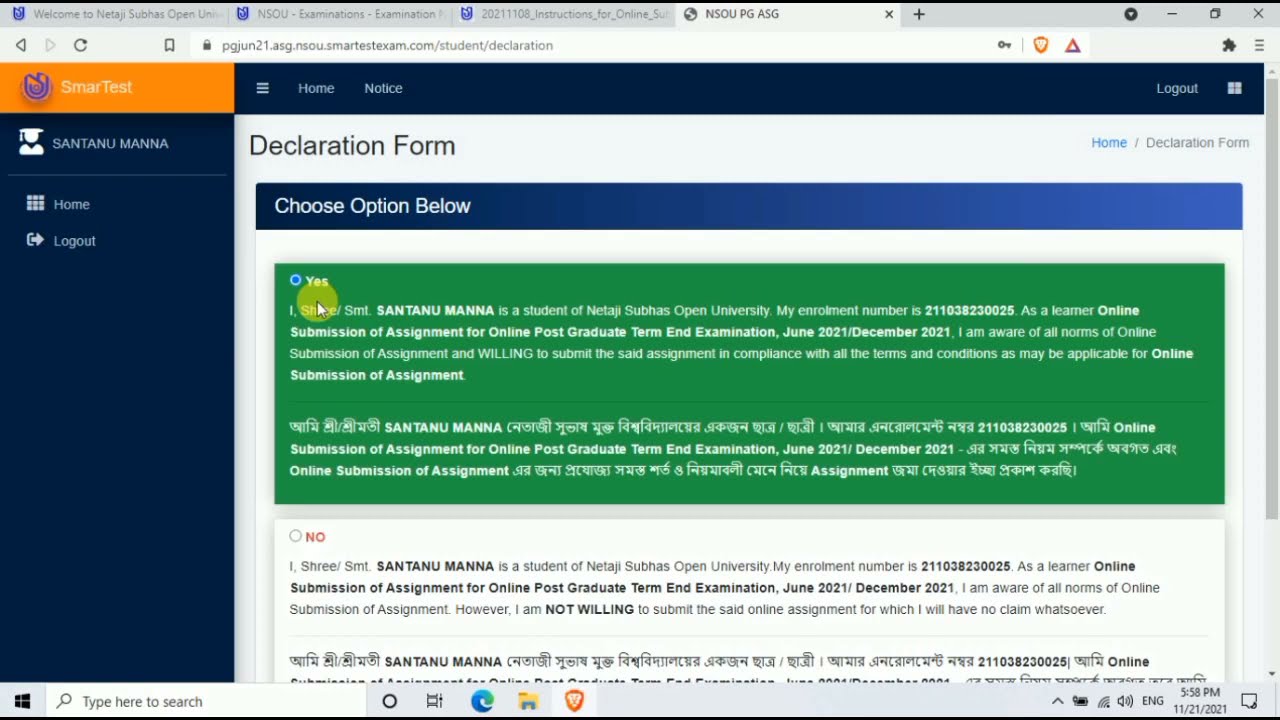Open the saved passwords key icon
Image resolution: width=1280 pixels, height=720 pixels.
[1004, 45]
